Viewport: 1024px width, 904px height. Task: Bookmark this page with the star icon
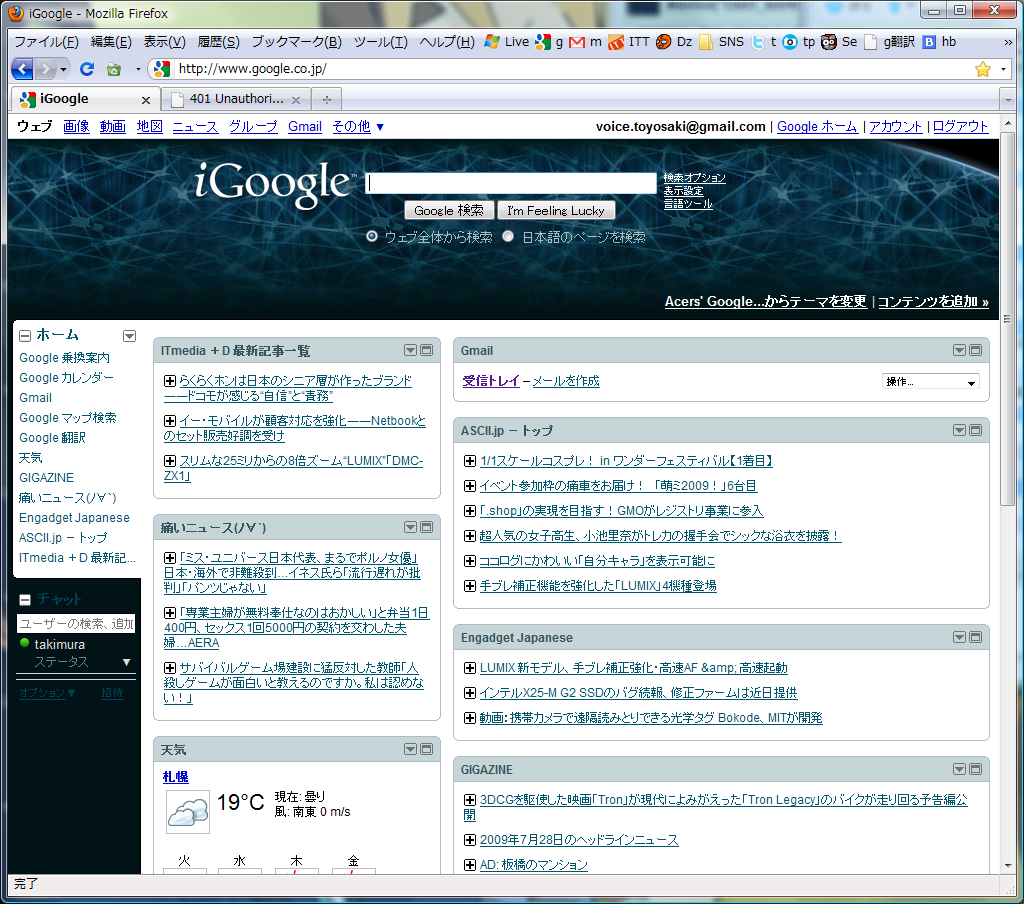982,69
